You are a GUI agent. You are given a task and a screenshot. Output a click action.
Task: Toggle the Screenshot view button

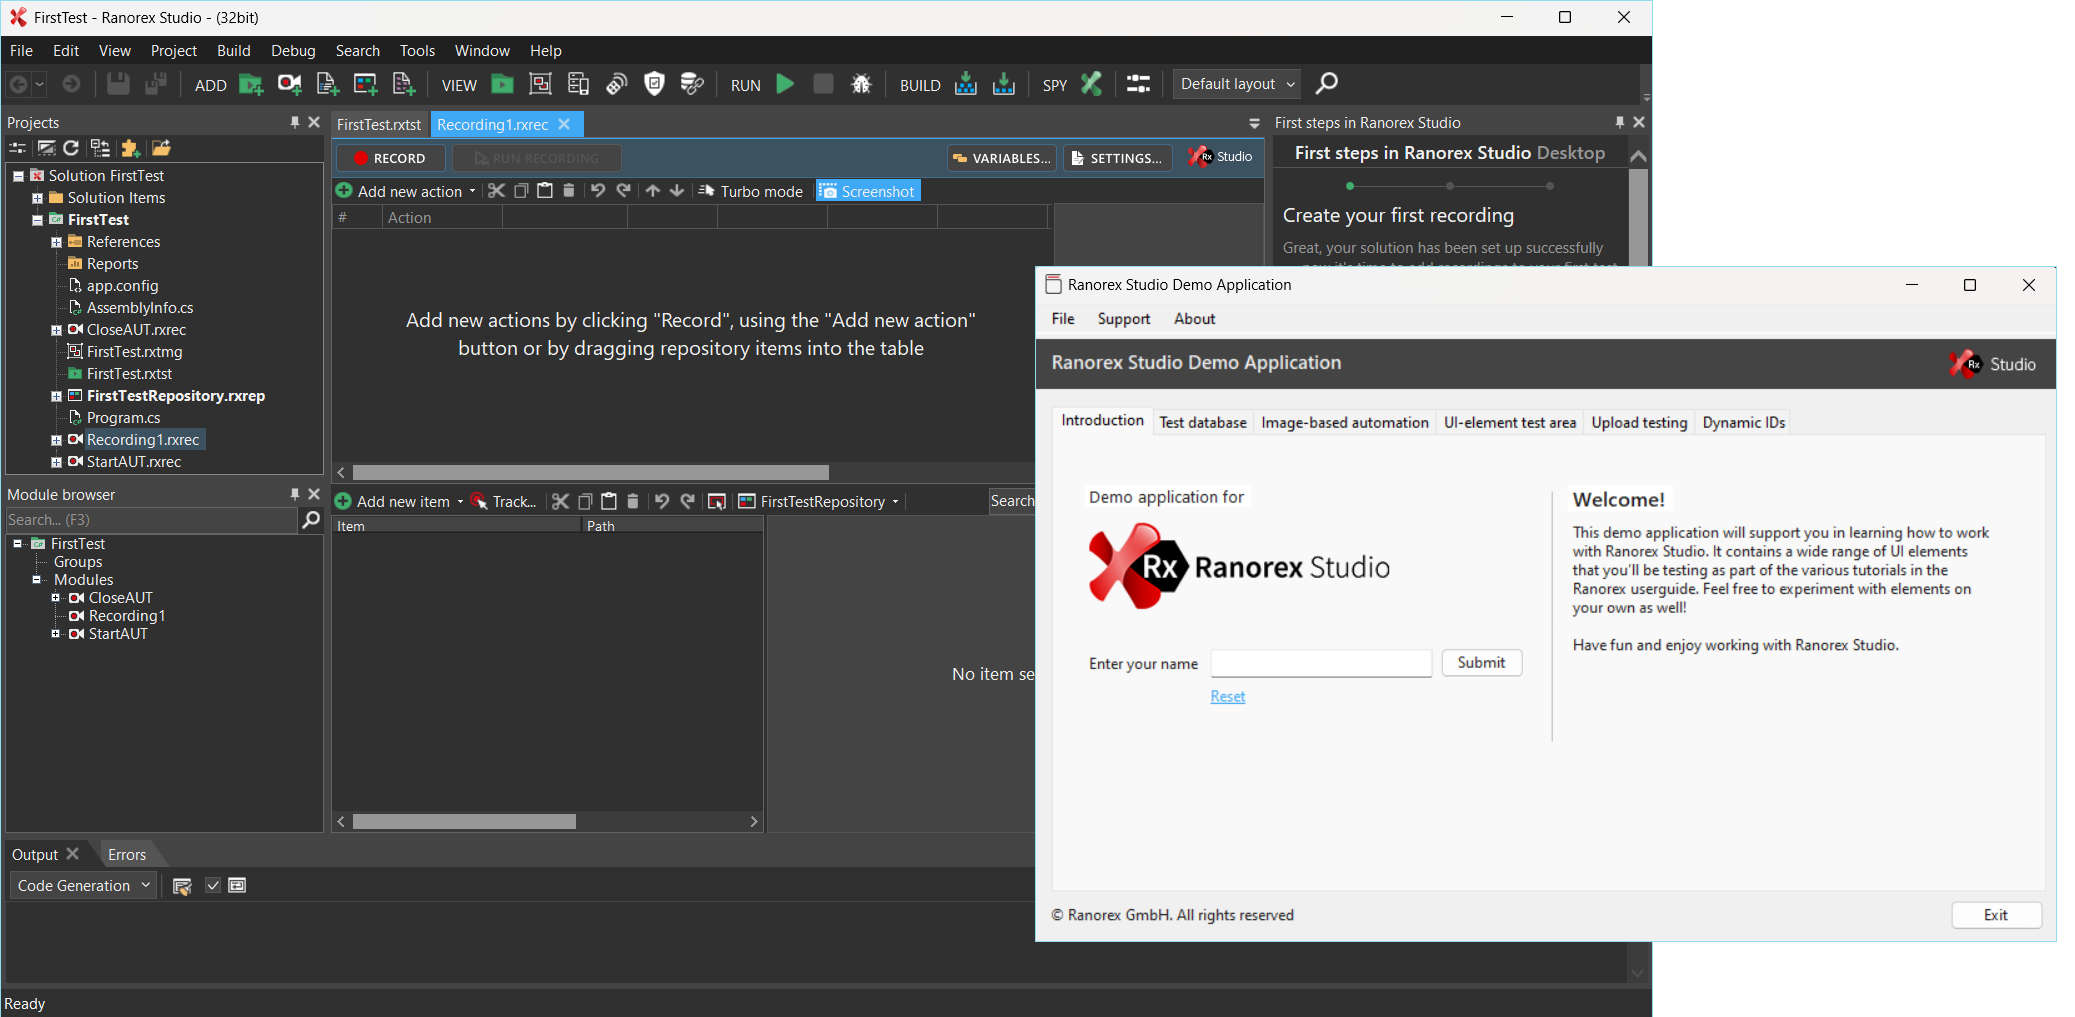point(868,191)
